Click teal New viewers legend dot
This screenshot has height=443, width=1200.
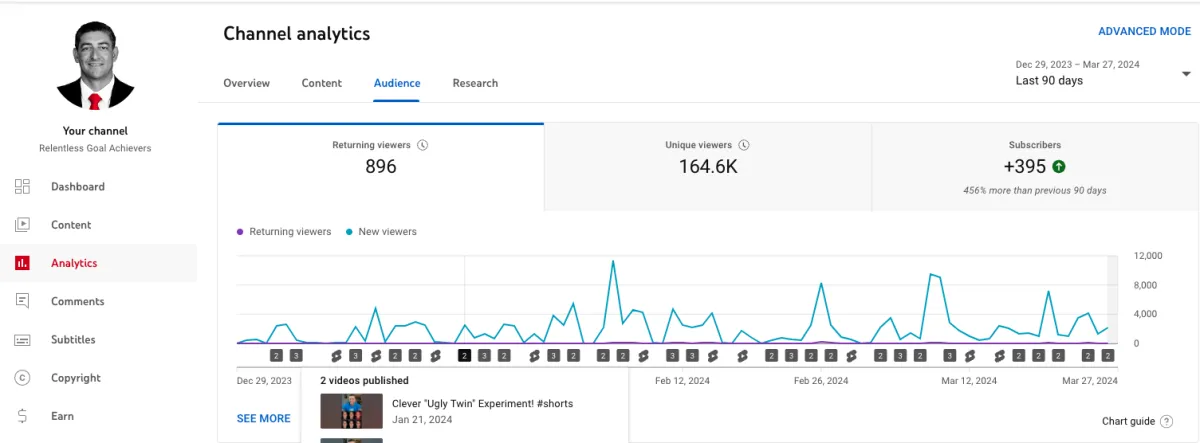pyautogui.click(x=349, y=232)
